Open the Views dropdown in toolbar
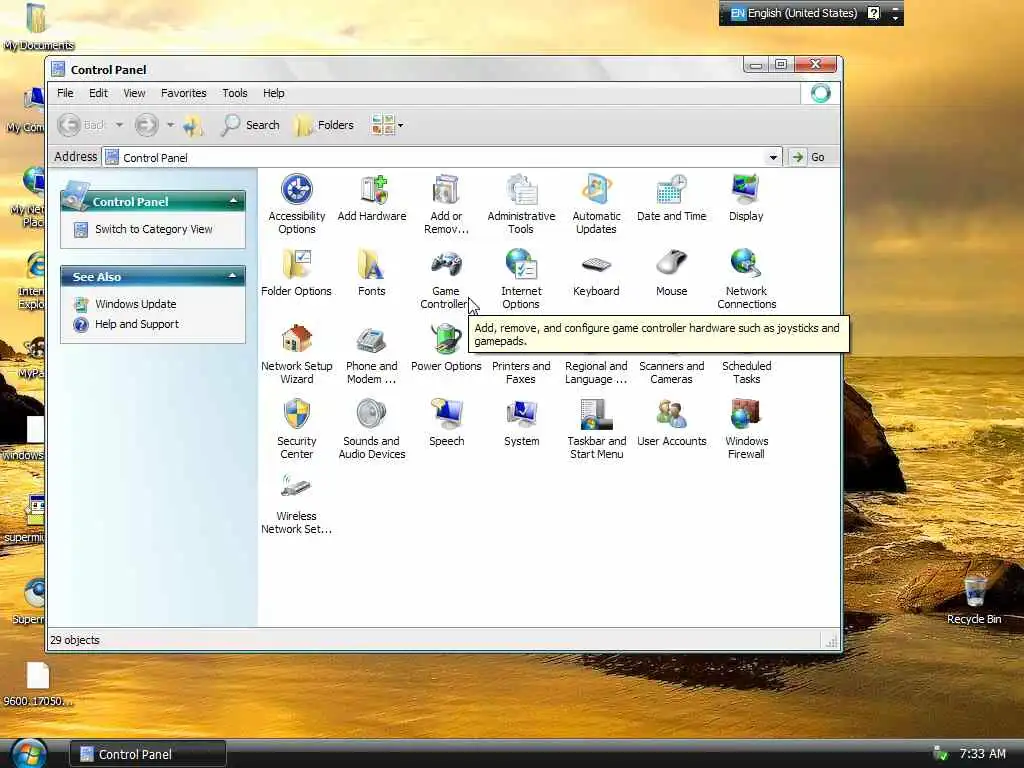Image resolution: width=1024 pixels, height=768 pixels. (x=387, y=125)
